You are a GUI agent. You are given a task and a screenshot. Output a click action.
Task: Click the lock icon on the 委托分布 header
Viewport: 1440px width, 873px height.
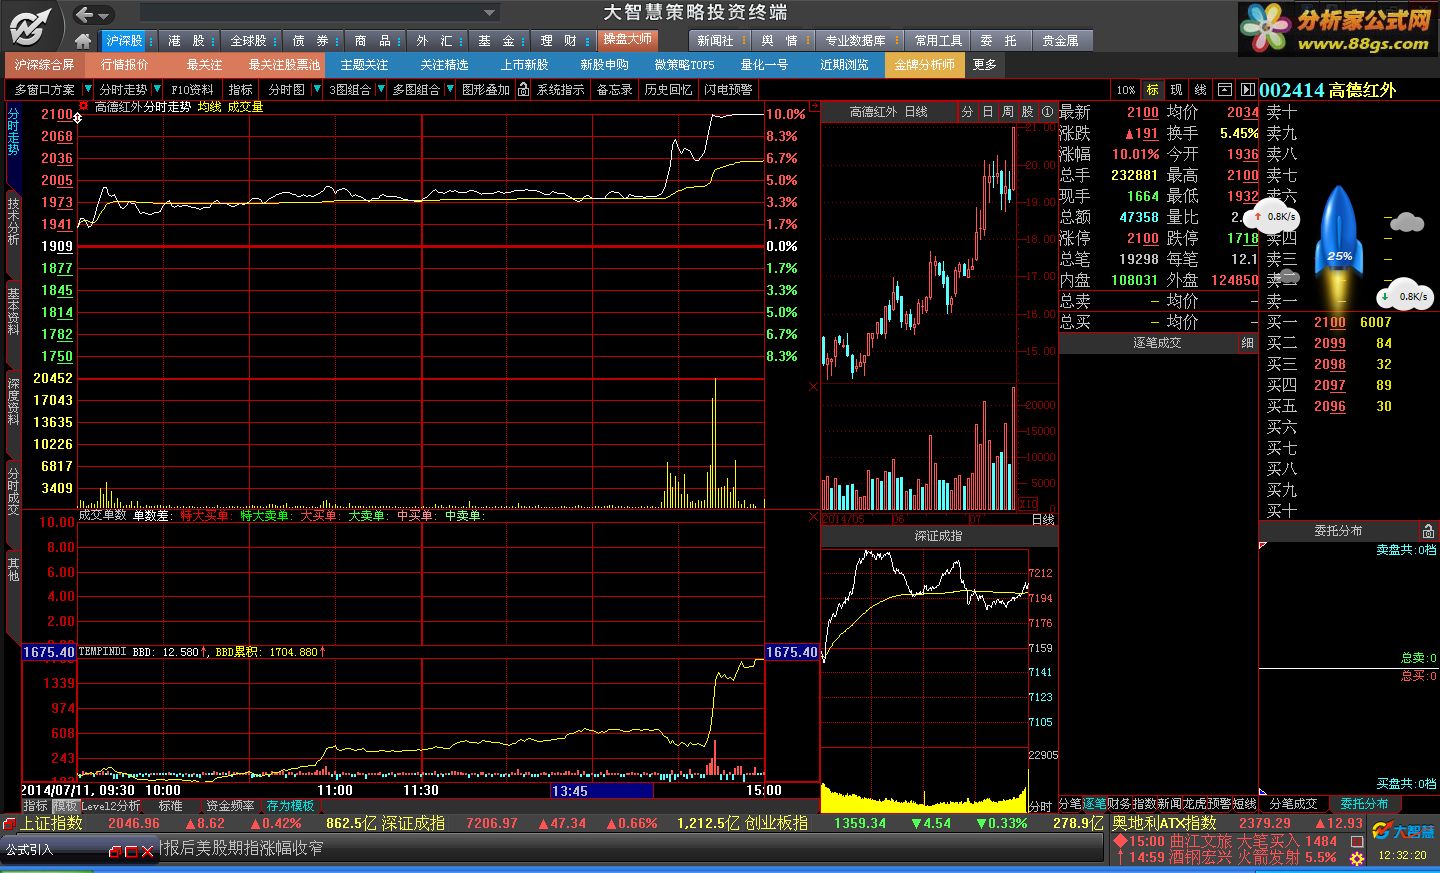[1428, 531]
